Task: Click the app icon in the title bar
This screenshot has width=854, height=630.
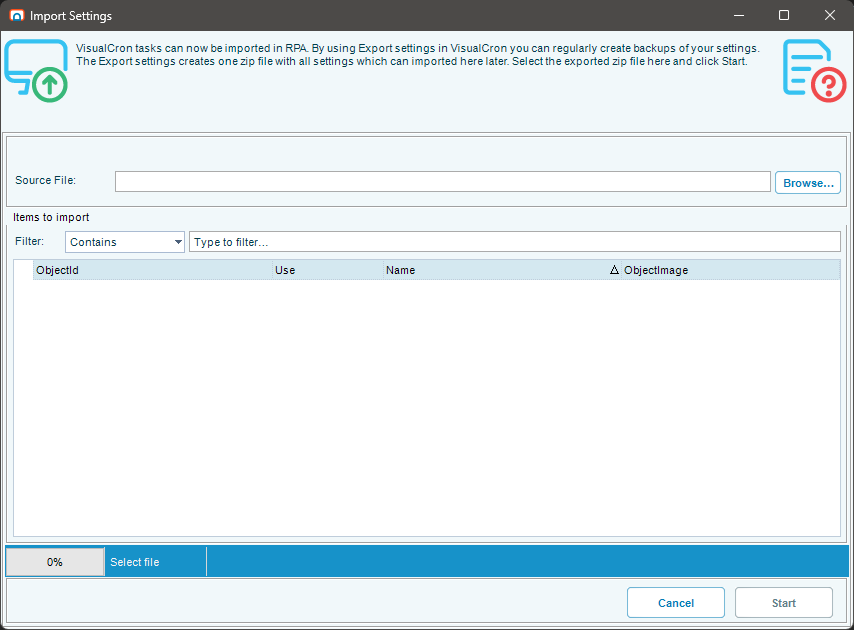Action: tap(17, 15)
